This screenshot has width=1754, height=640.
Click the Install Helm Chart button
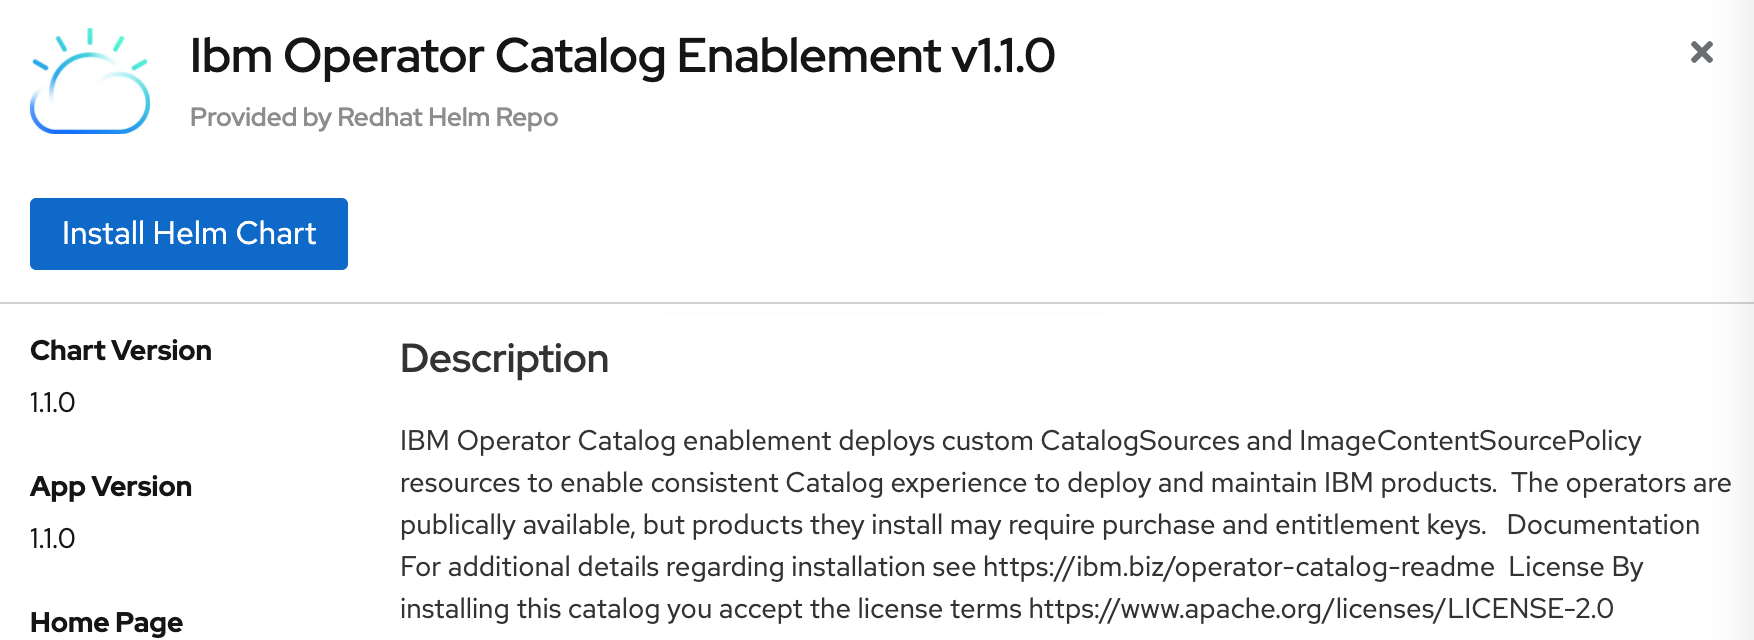(189, 234)
